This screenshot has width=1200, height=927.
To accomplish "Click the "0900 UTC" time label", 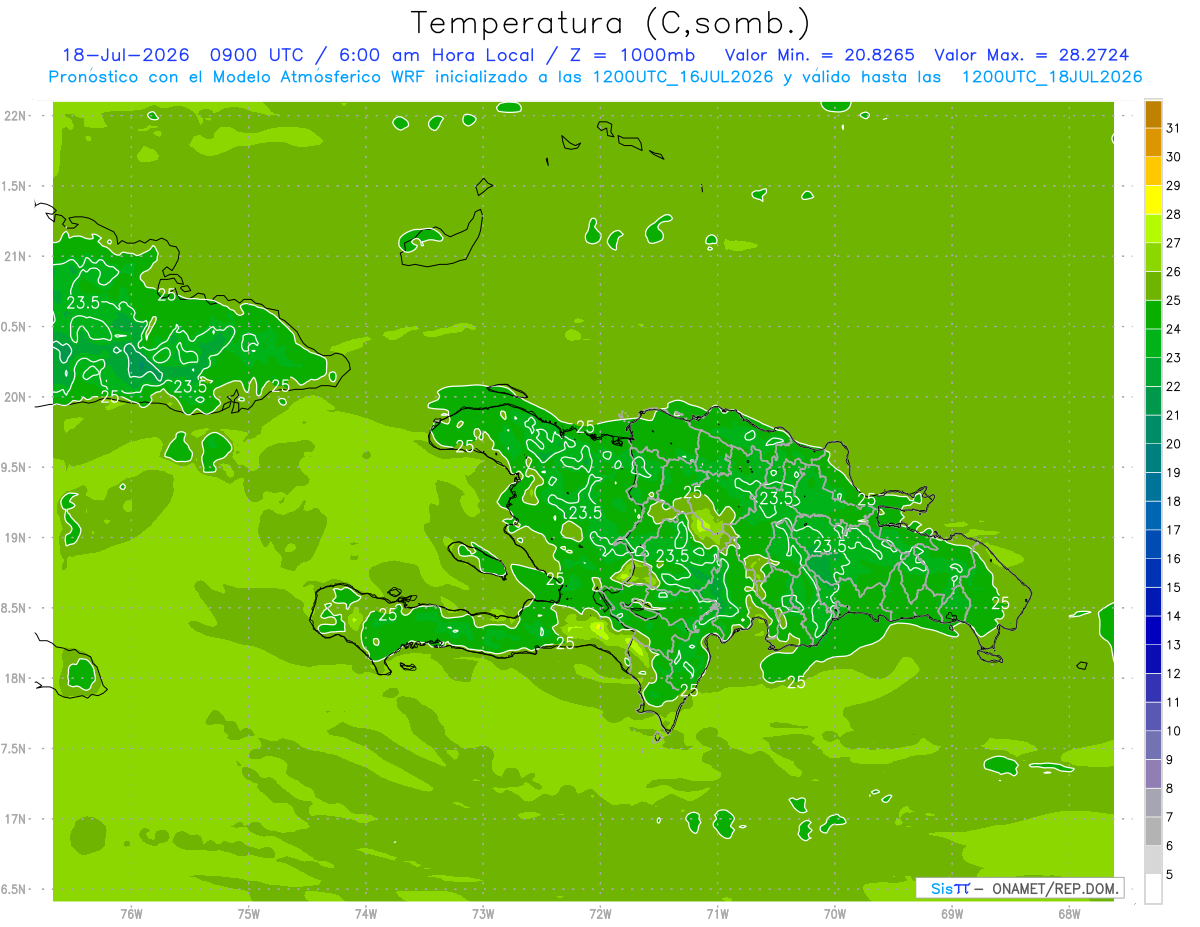I will click(258, 55).
